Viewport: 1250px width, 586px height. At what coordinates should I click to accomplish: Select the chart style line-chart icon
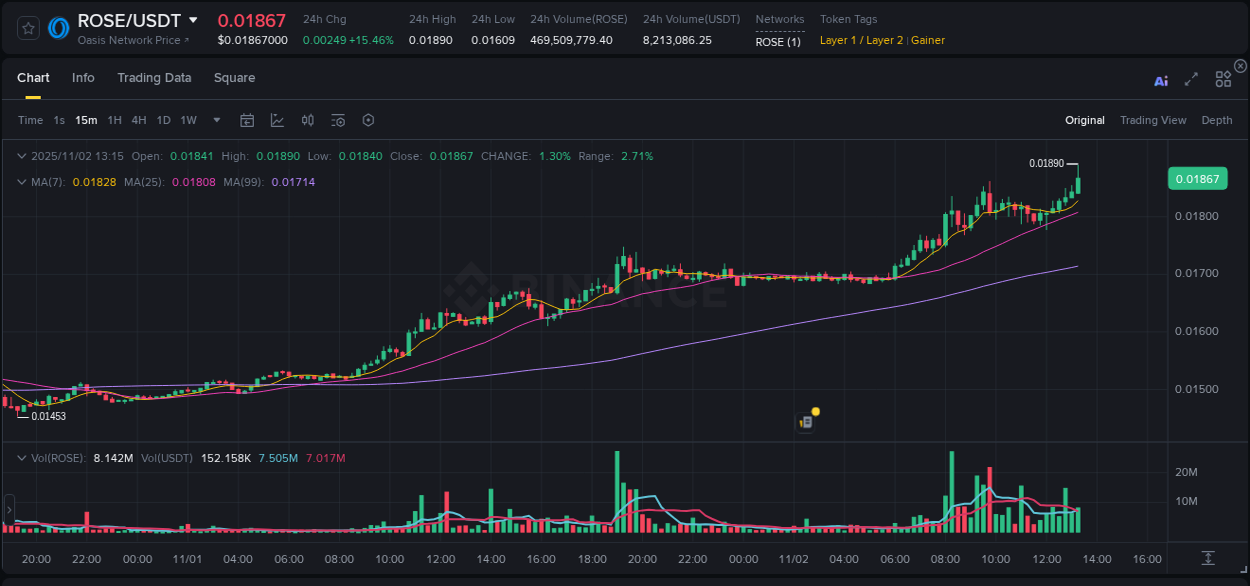[x=277, y=120]
